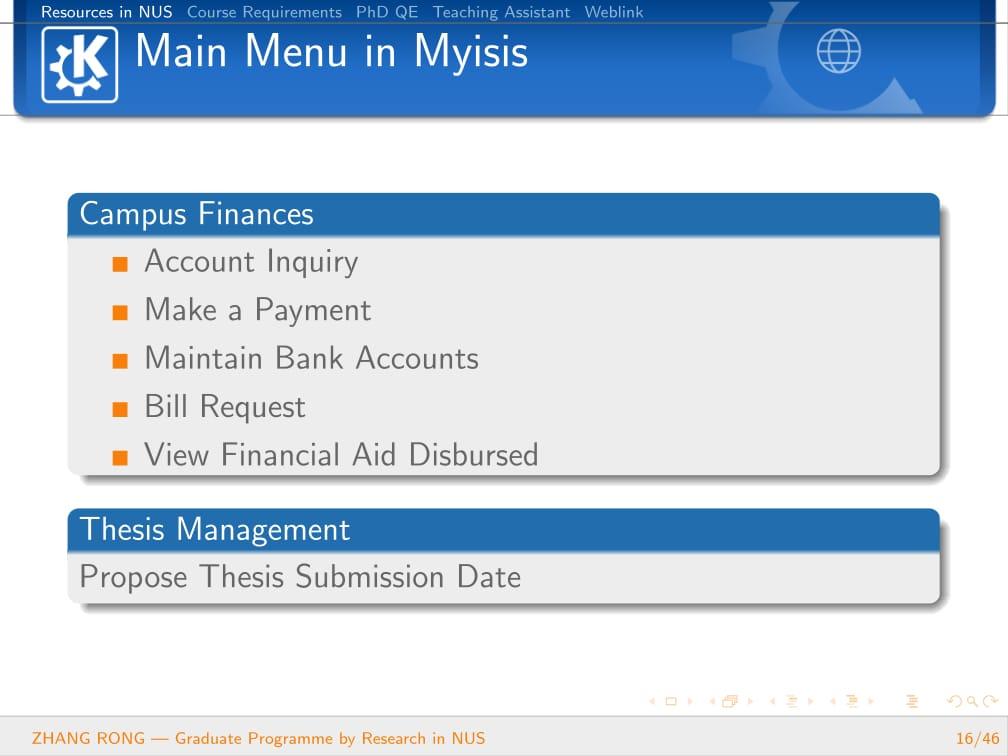Click the go-forward curved arrow icon
Viewport: 1008px width, 756px height.
(990, 701)
